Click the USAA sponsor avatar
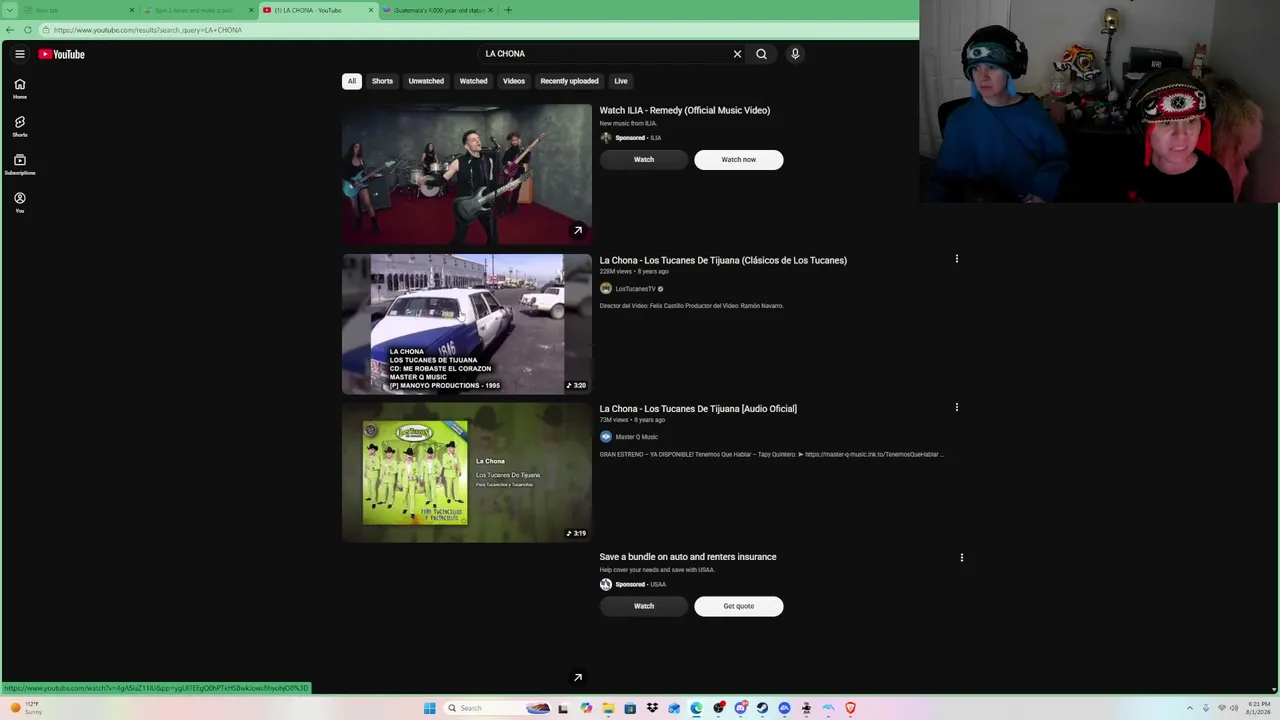The image size is (1280, 720). pyautogui.click(x=605, y=584)
